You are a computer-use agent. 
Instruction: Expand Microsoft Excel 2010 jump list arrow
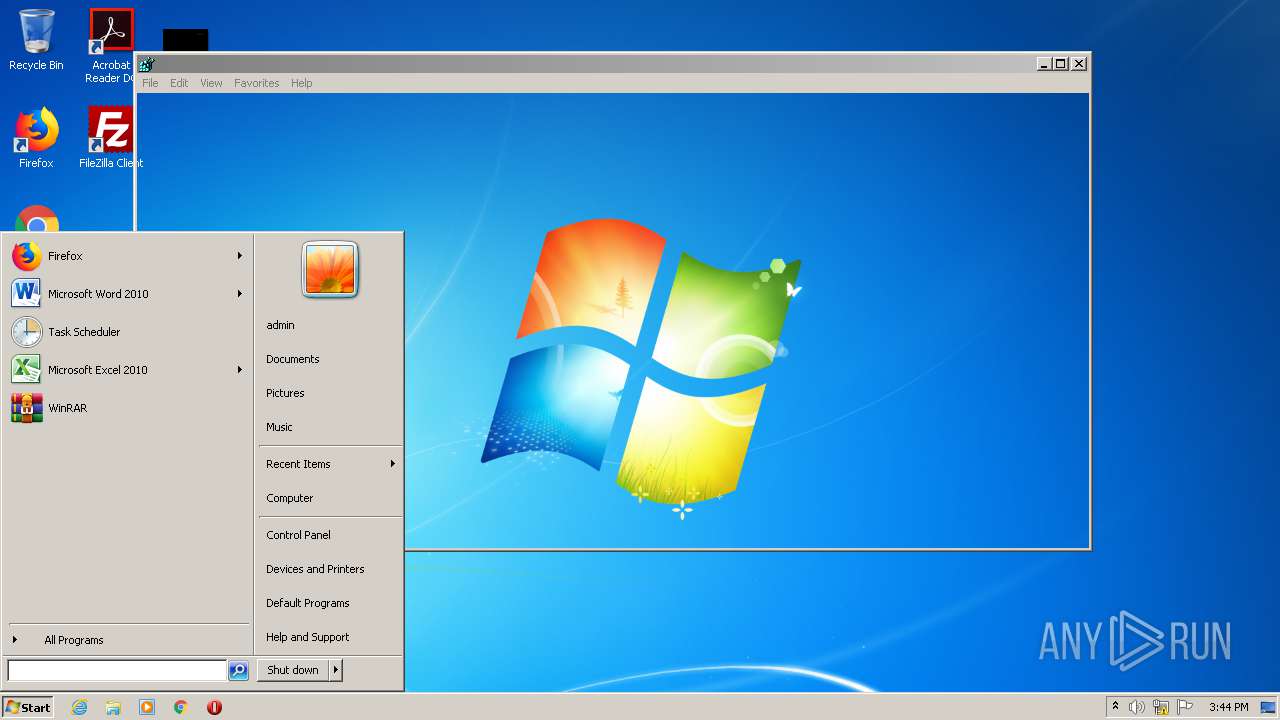(240, 370)
